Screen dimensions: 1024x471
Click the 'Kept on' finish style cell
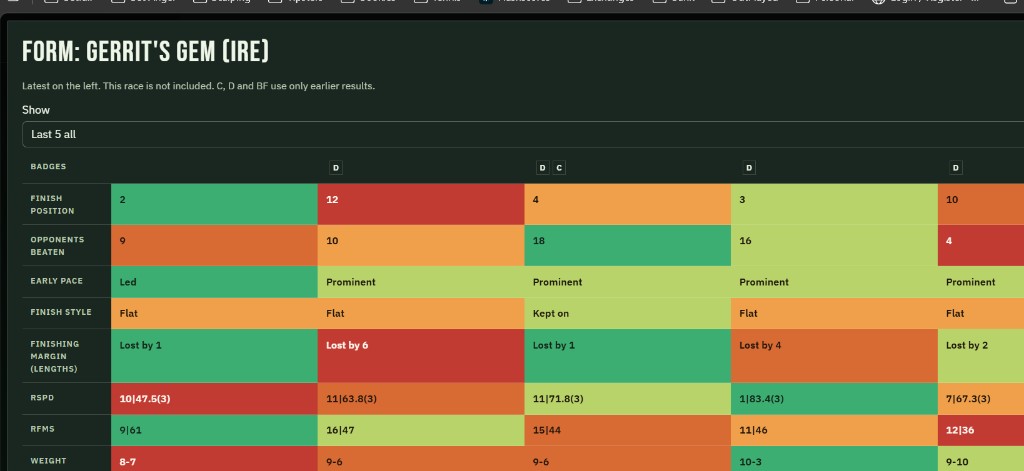[628, 313]
